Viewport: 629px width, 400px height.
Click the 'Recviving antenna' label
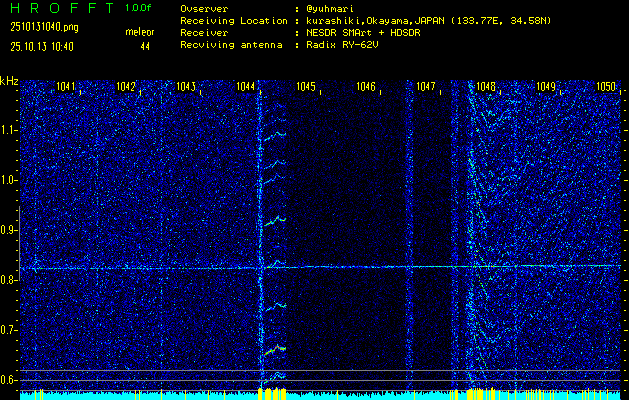click(x=231, y=45)
